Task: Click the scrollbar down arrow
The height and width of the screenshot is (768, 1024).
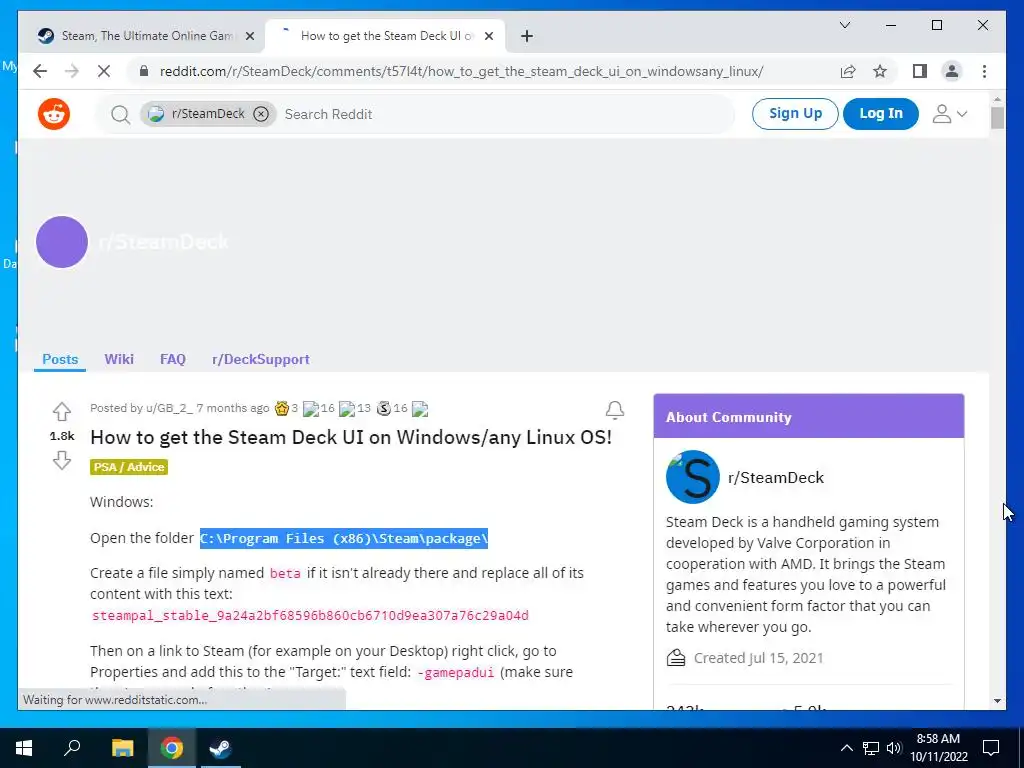Action: [x=997, y=701]
